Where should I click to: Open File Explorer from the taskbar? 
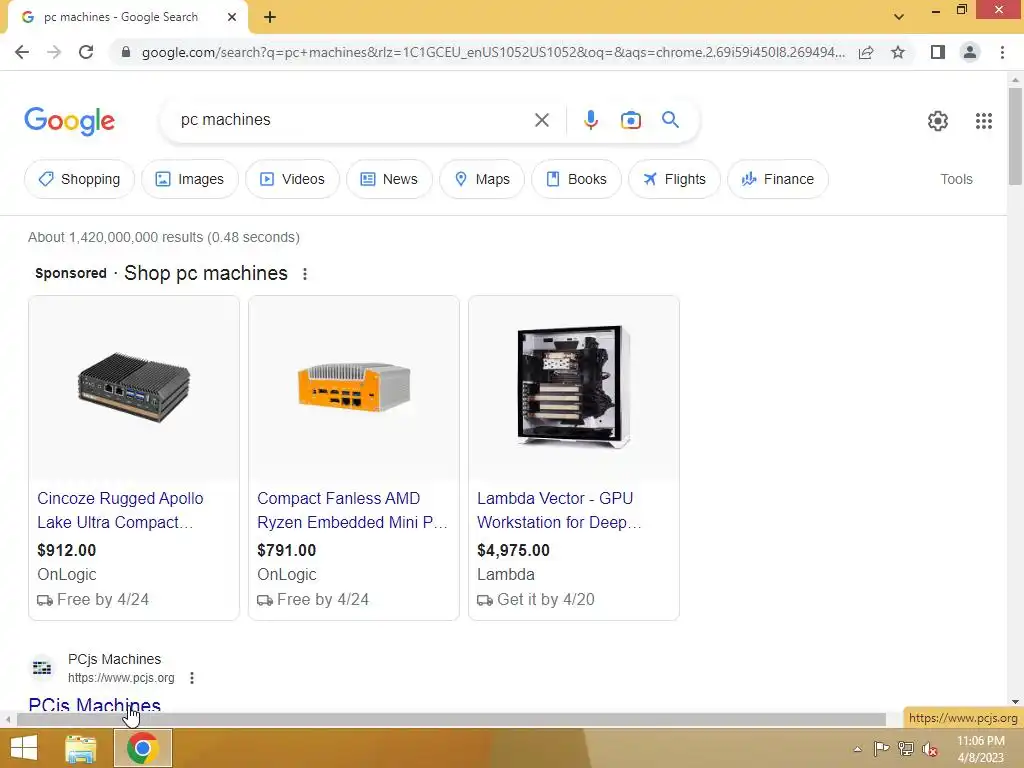81,748
